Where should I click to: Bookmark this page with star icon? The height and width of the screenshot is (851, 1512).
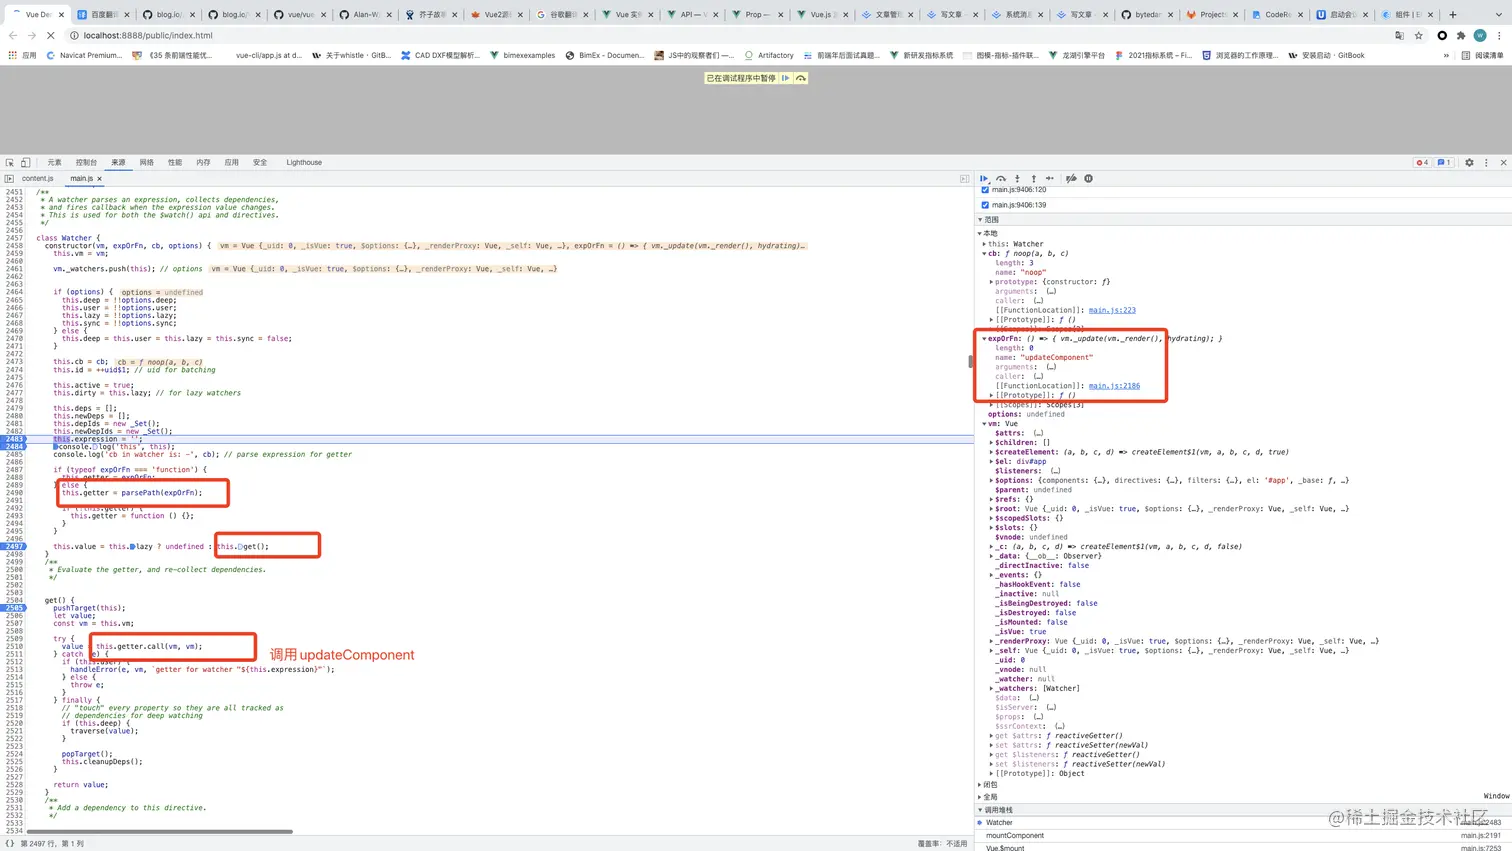1418,35
